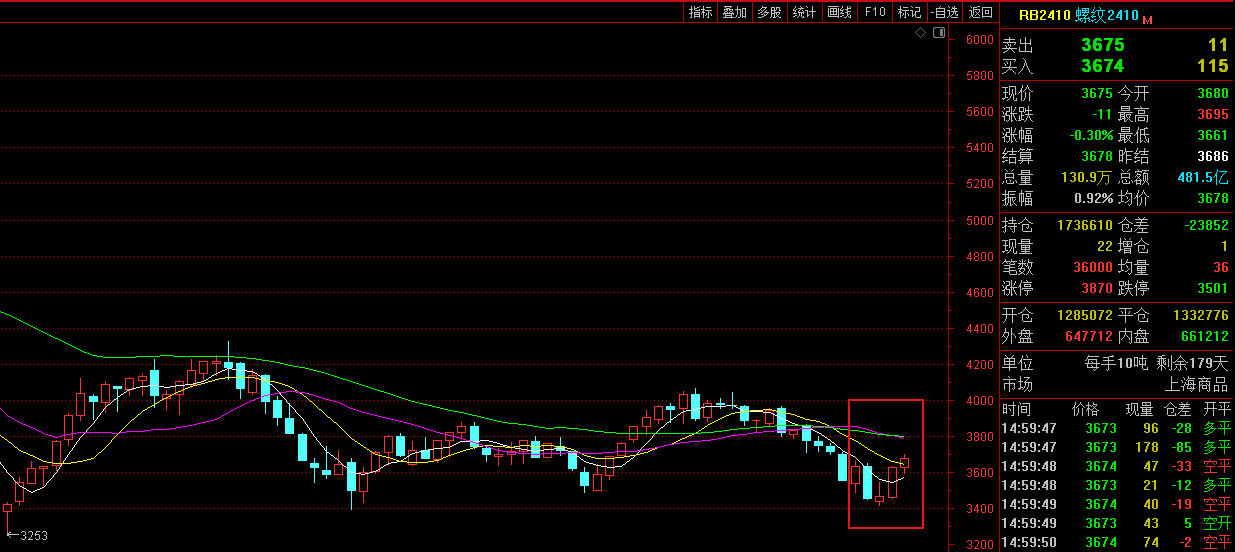Click the 标记 mark button
The image size is (1235, 552).
tap(909, 12)
